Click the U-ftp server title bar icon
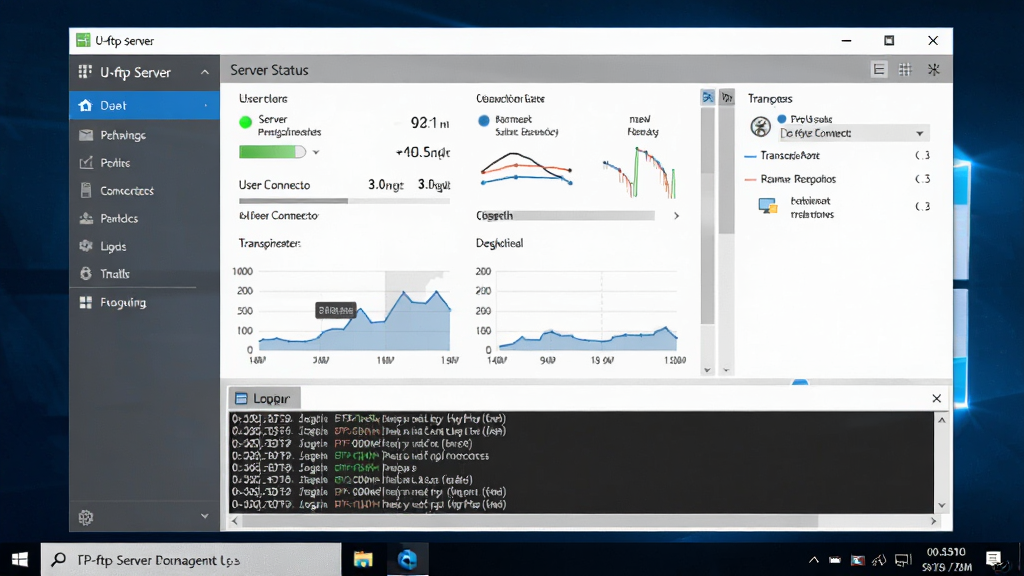 click(x=83, y=40)
